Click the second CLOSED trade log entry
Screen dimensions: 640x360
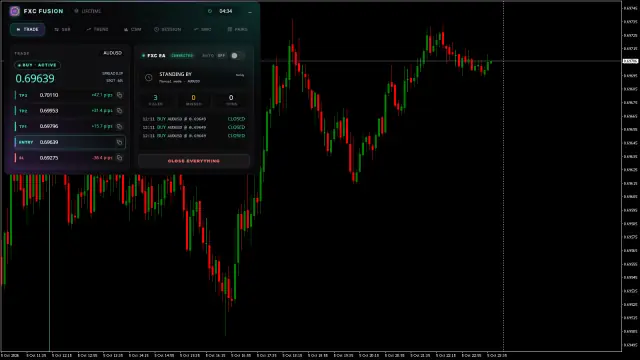pos(194,127)
